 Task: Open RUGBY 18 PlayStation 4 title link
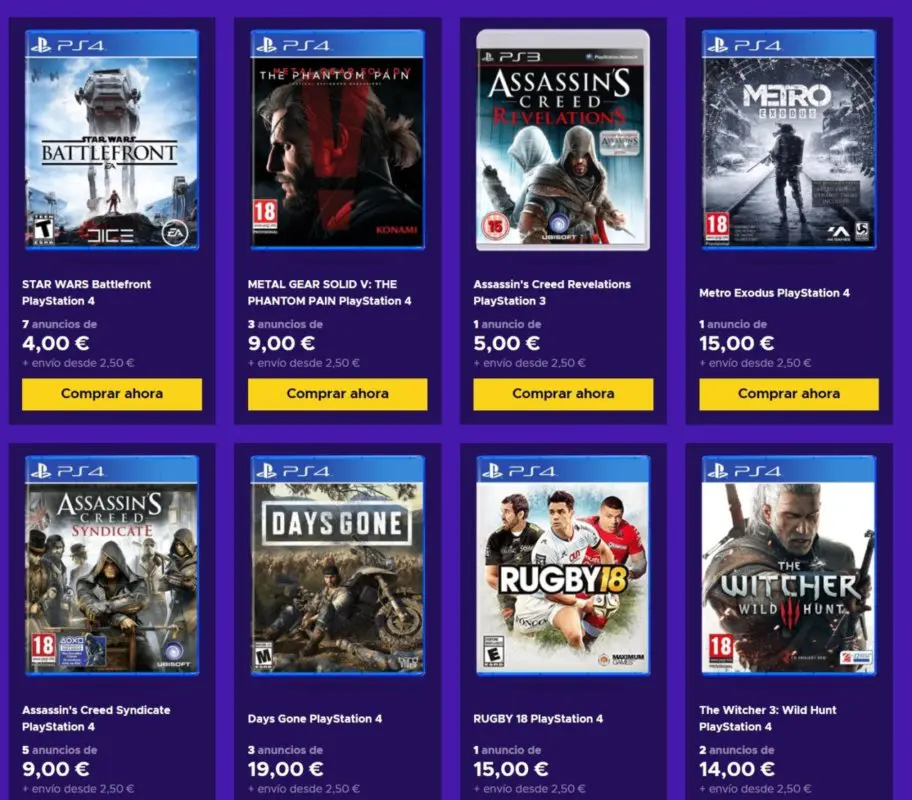[x=538, y=719]
